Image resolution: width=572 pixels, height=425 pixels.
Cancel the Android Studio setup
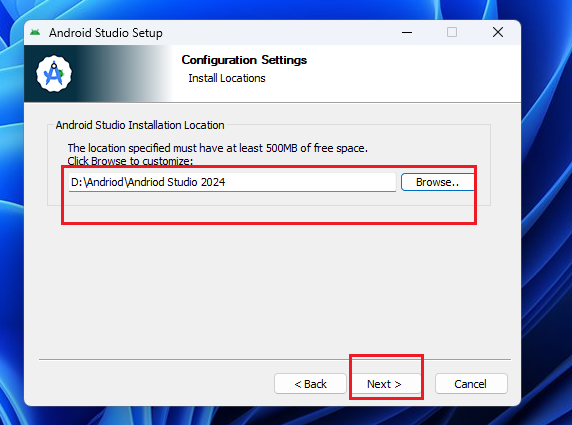click(x=471, y=383)
